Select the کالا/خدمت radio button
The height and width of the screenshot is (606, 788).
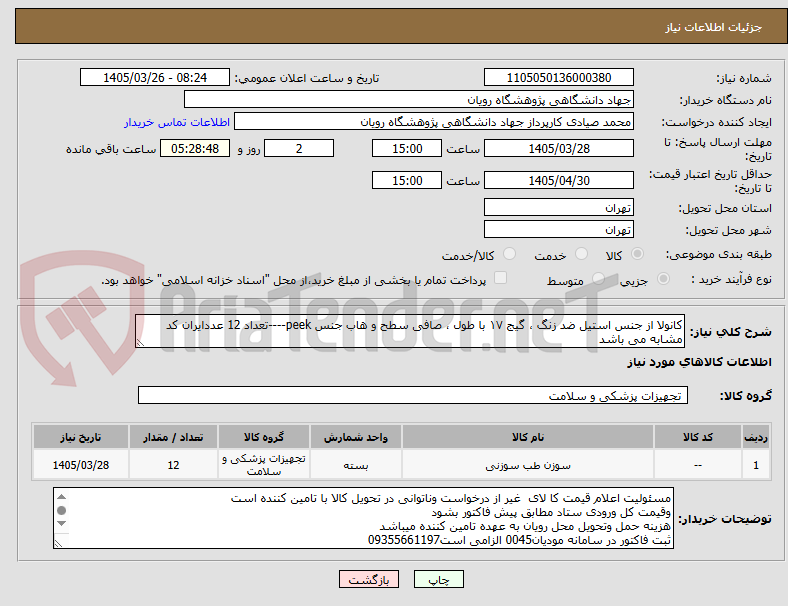coord(510,254)
